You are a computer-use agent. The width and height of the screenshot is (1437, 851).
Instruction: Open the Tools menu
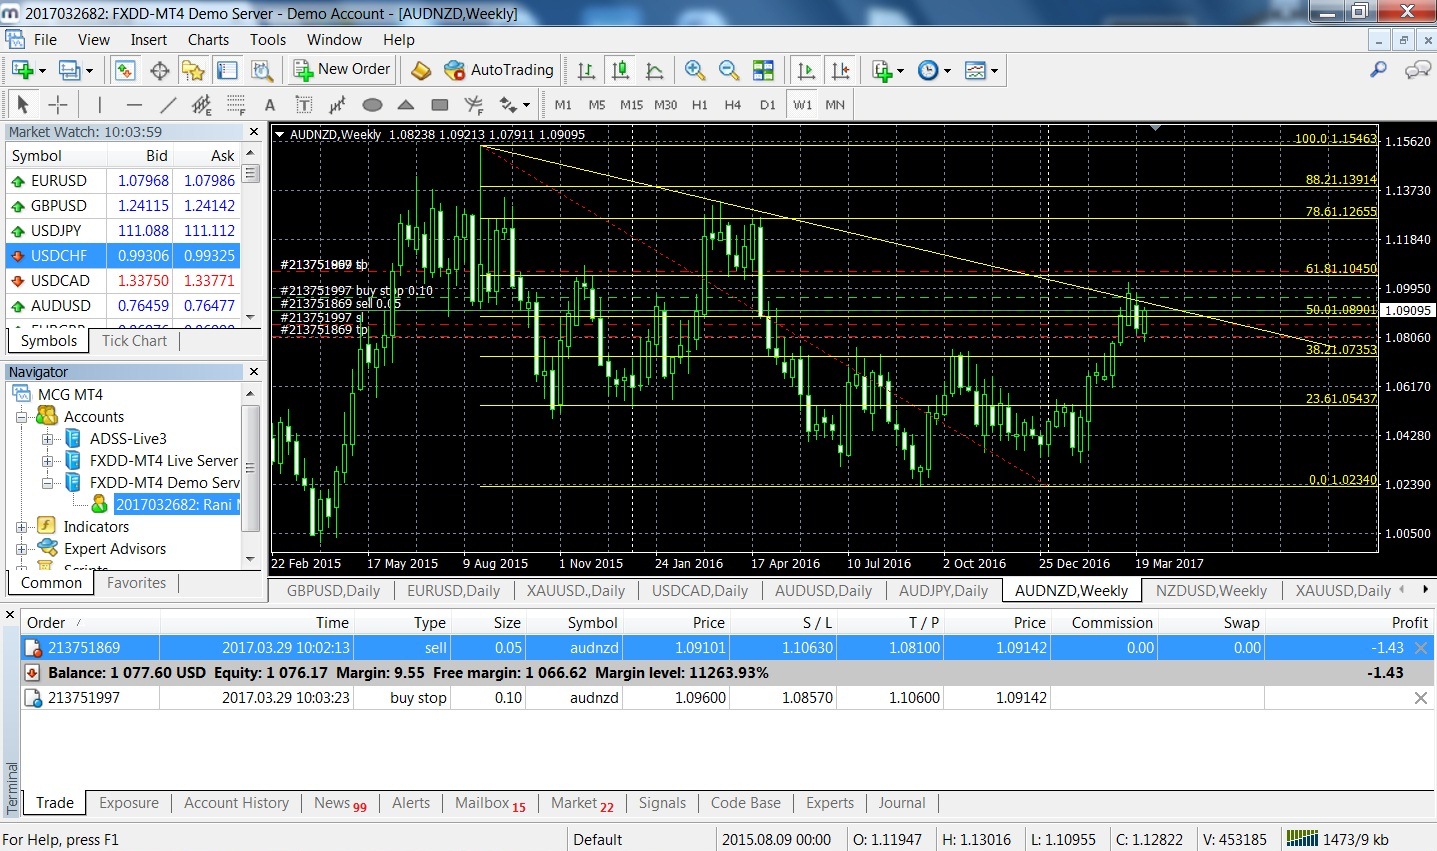[x=267, y=40]
